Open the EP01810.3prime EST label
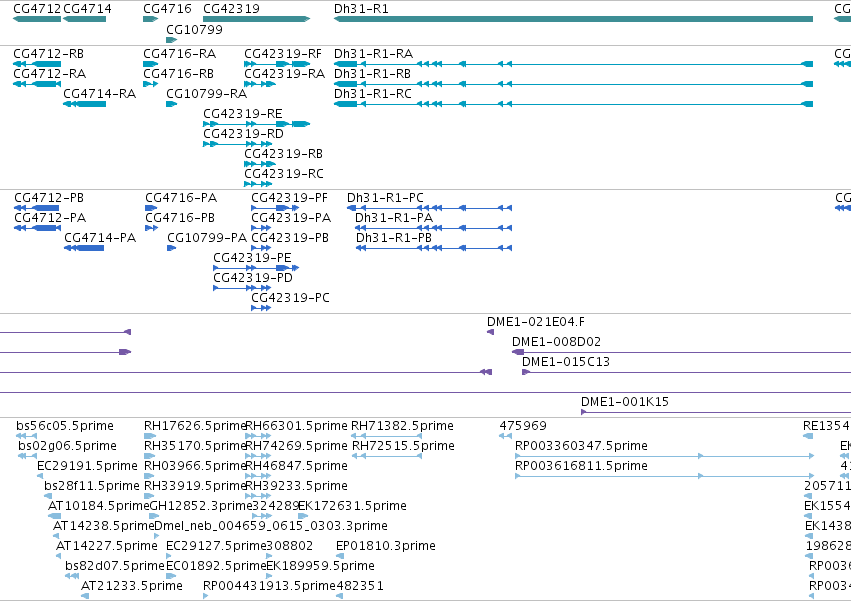The image size is (851, 601). [x=385, y=546]
